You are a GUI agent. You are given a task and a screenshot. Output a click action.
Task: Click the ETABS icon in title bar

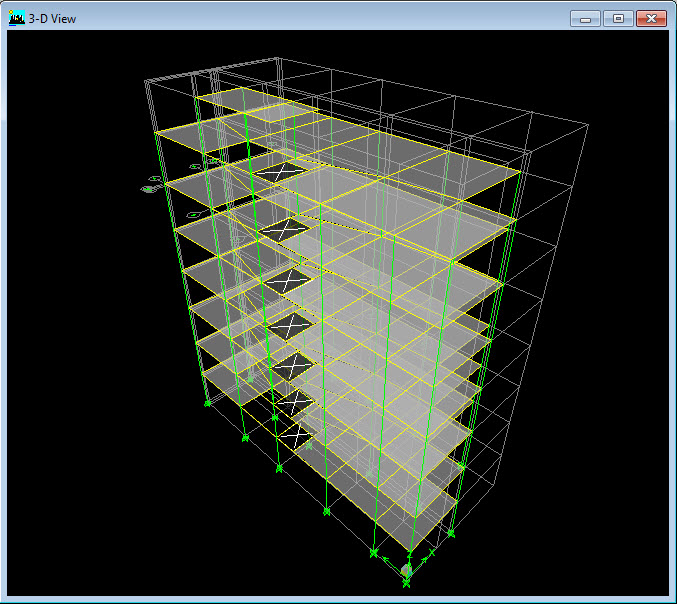pyautogui.click(x=17, y=18)
